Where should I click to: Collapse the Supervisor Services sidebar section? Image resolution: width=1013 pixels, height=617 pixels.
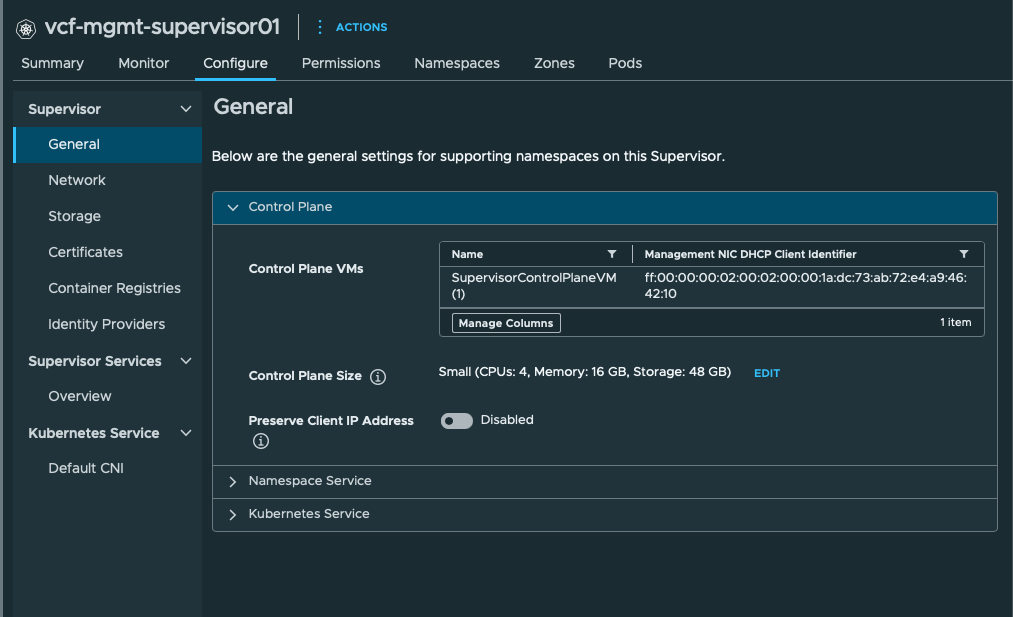tap(185, 361)
